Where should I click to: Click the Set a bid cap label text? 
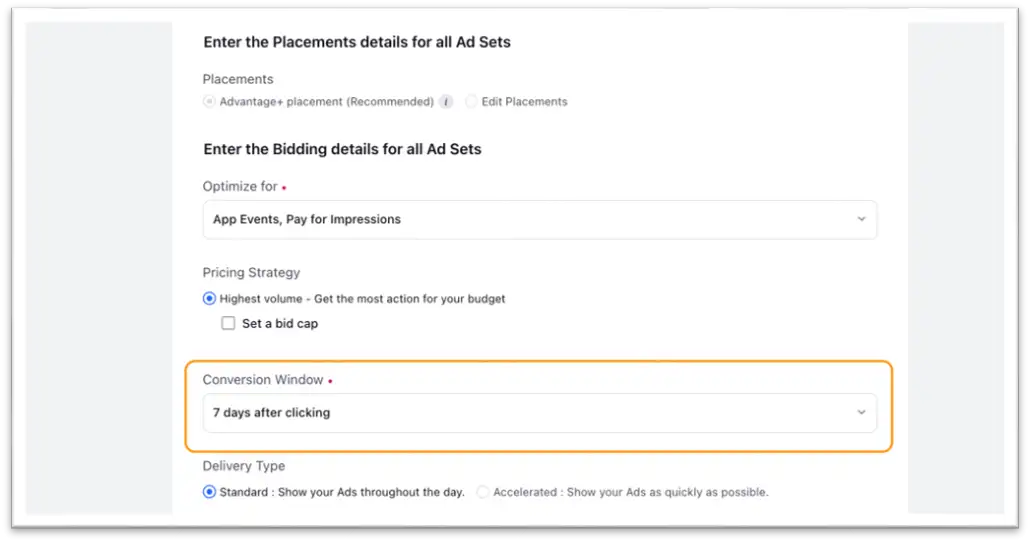[280, 323]
